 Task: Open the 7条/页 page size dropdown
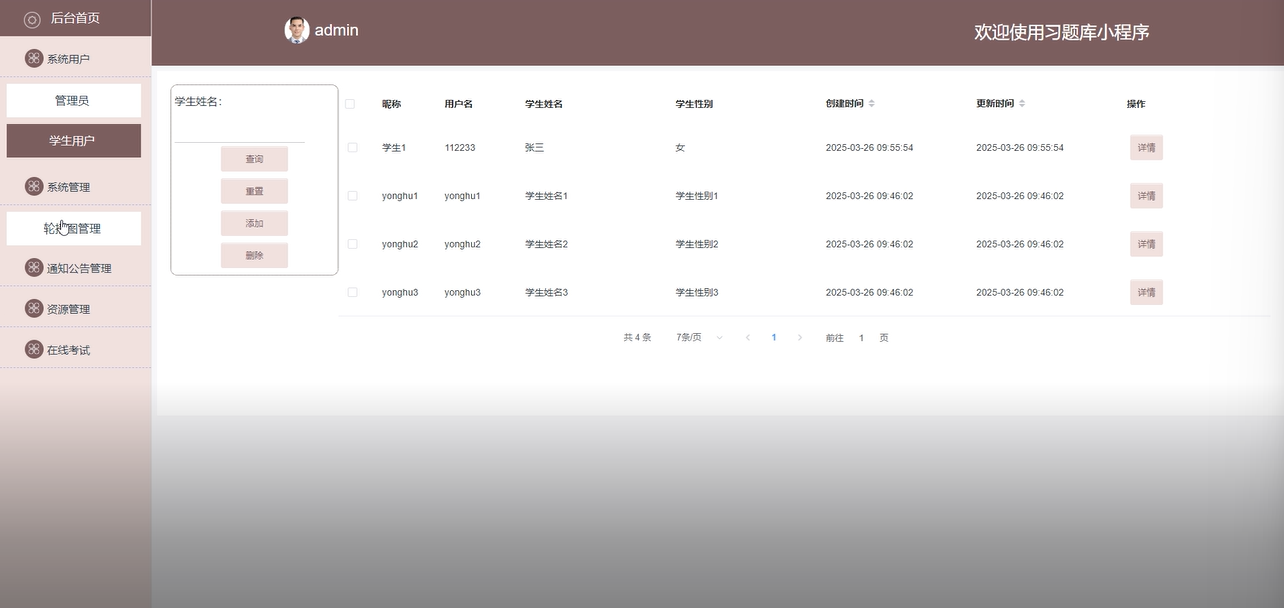(x=699, y=338)
